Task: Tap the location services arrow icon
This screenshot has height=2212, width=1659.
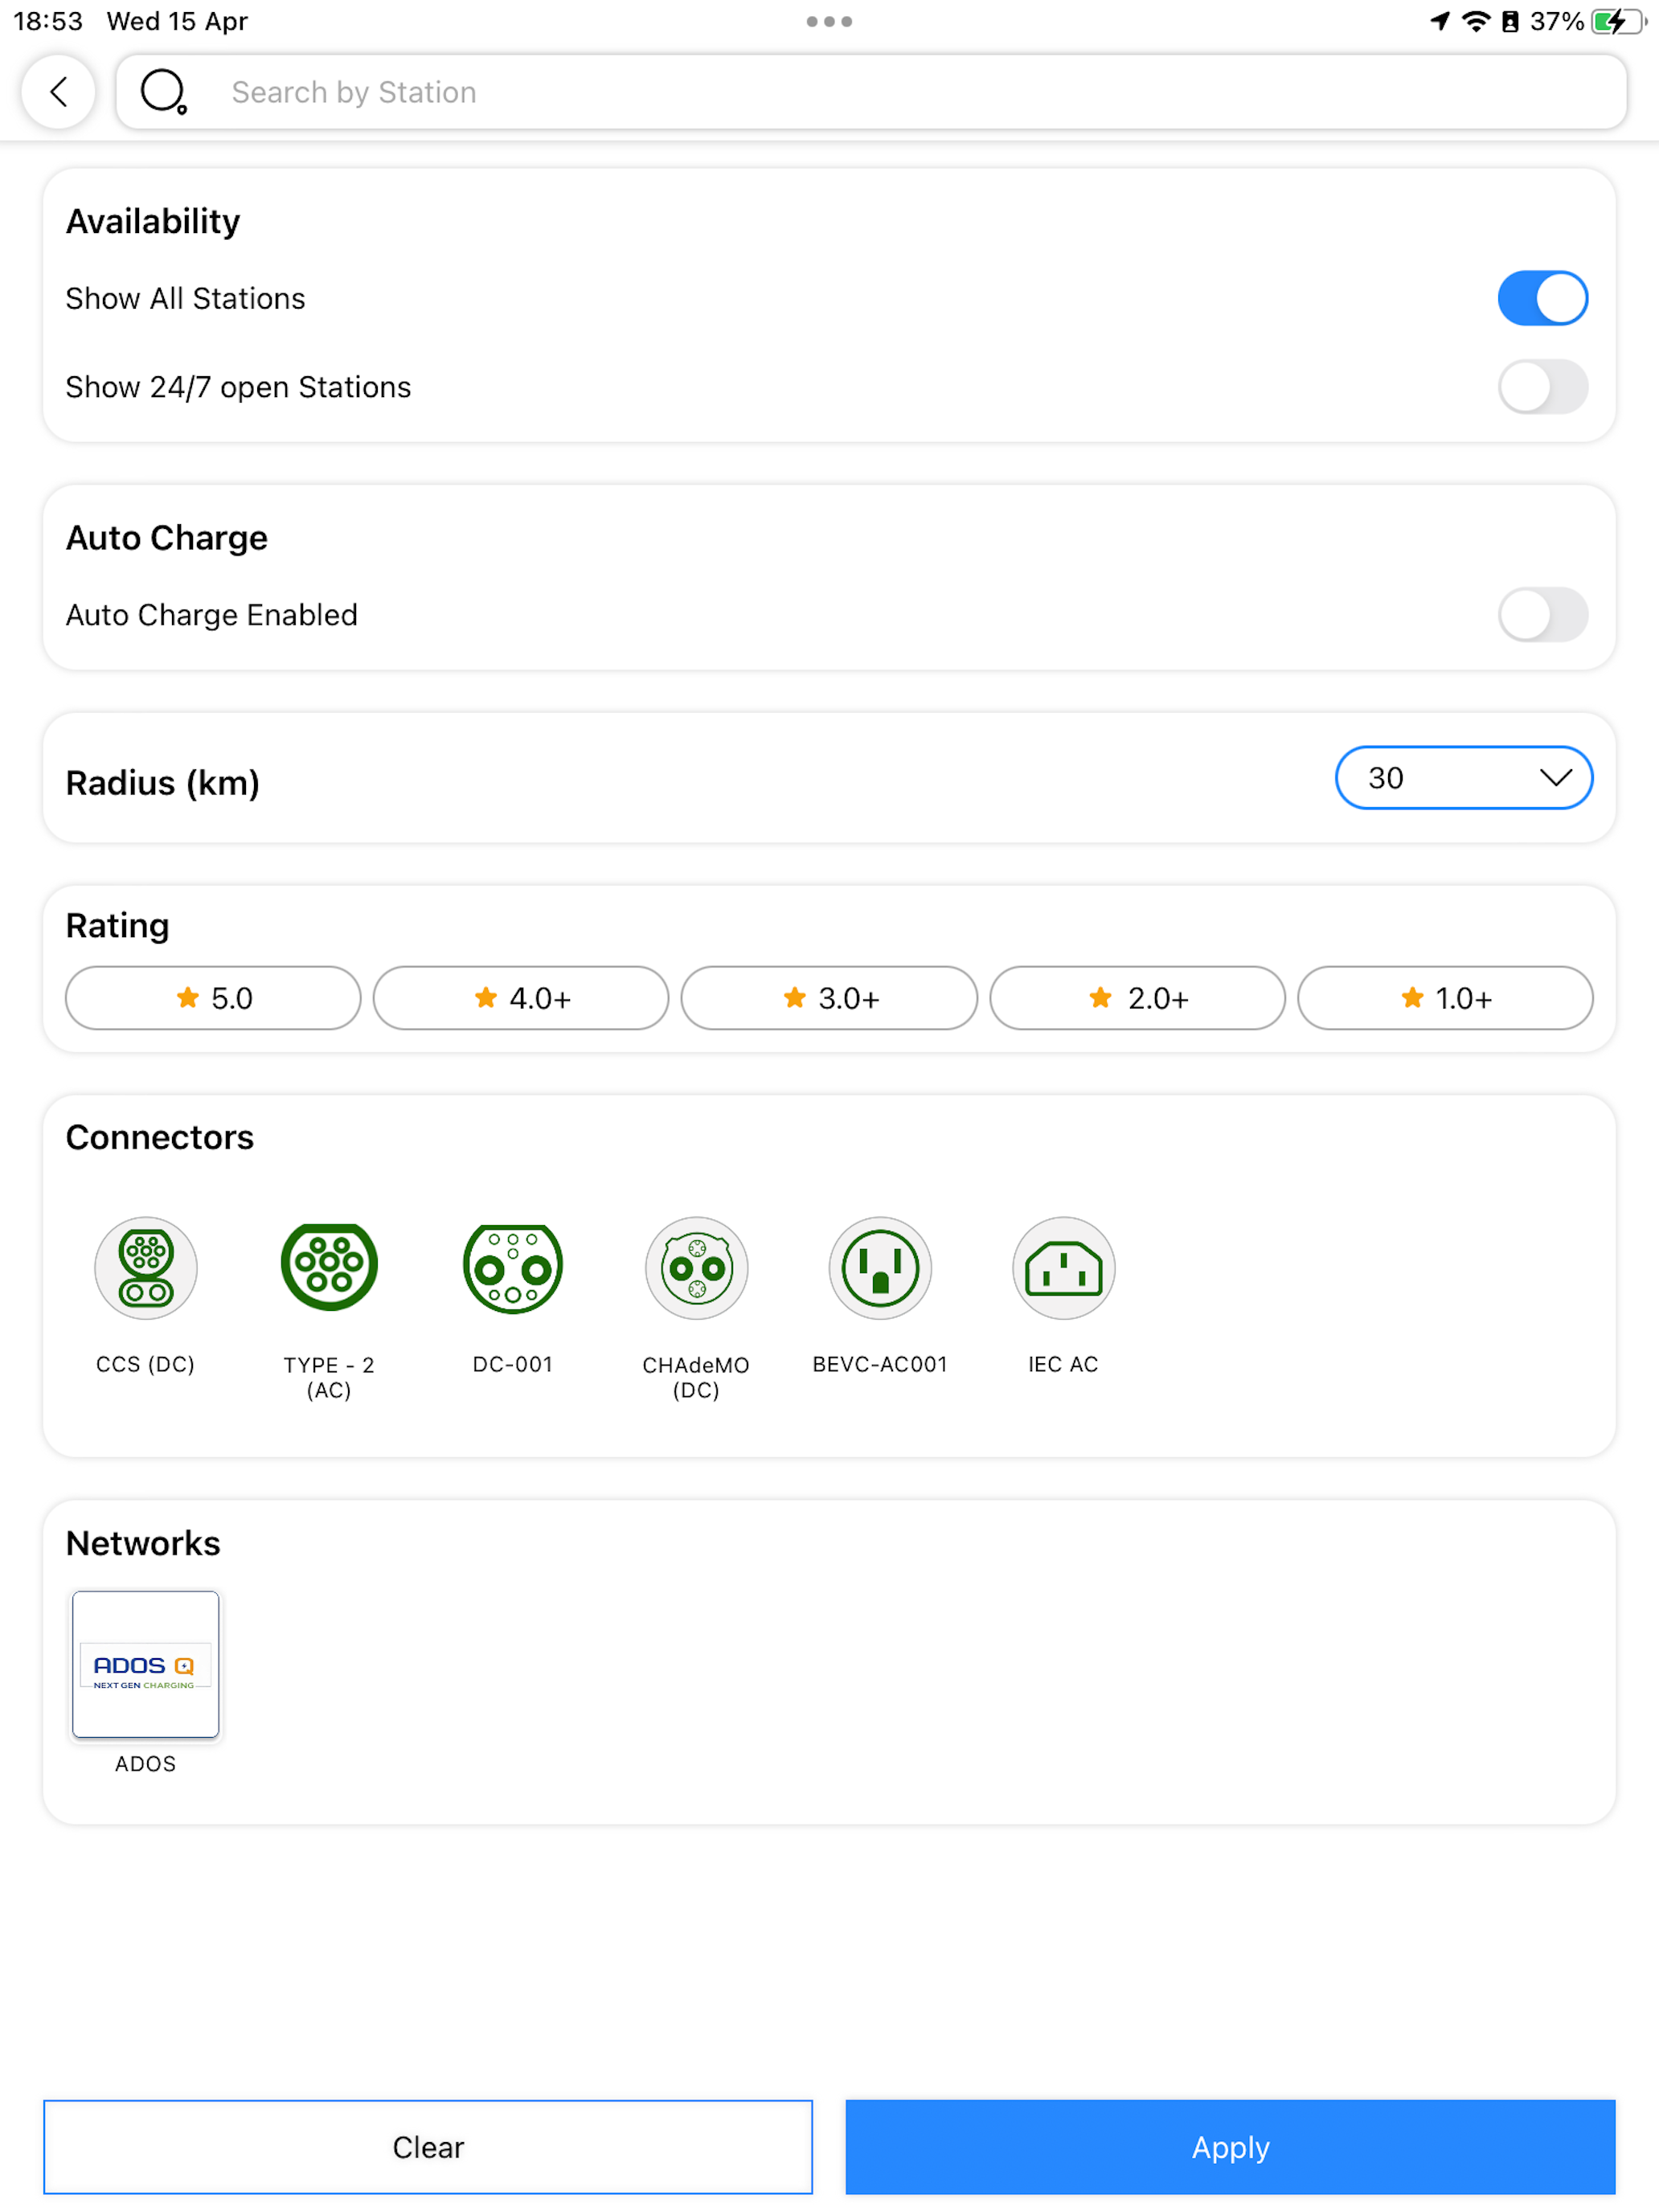Action: point(1440,21)
